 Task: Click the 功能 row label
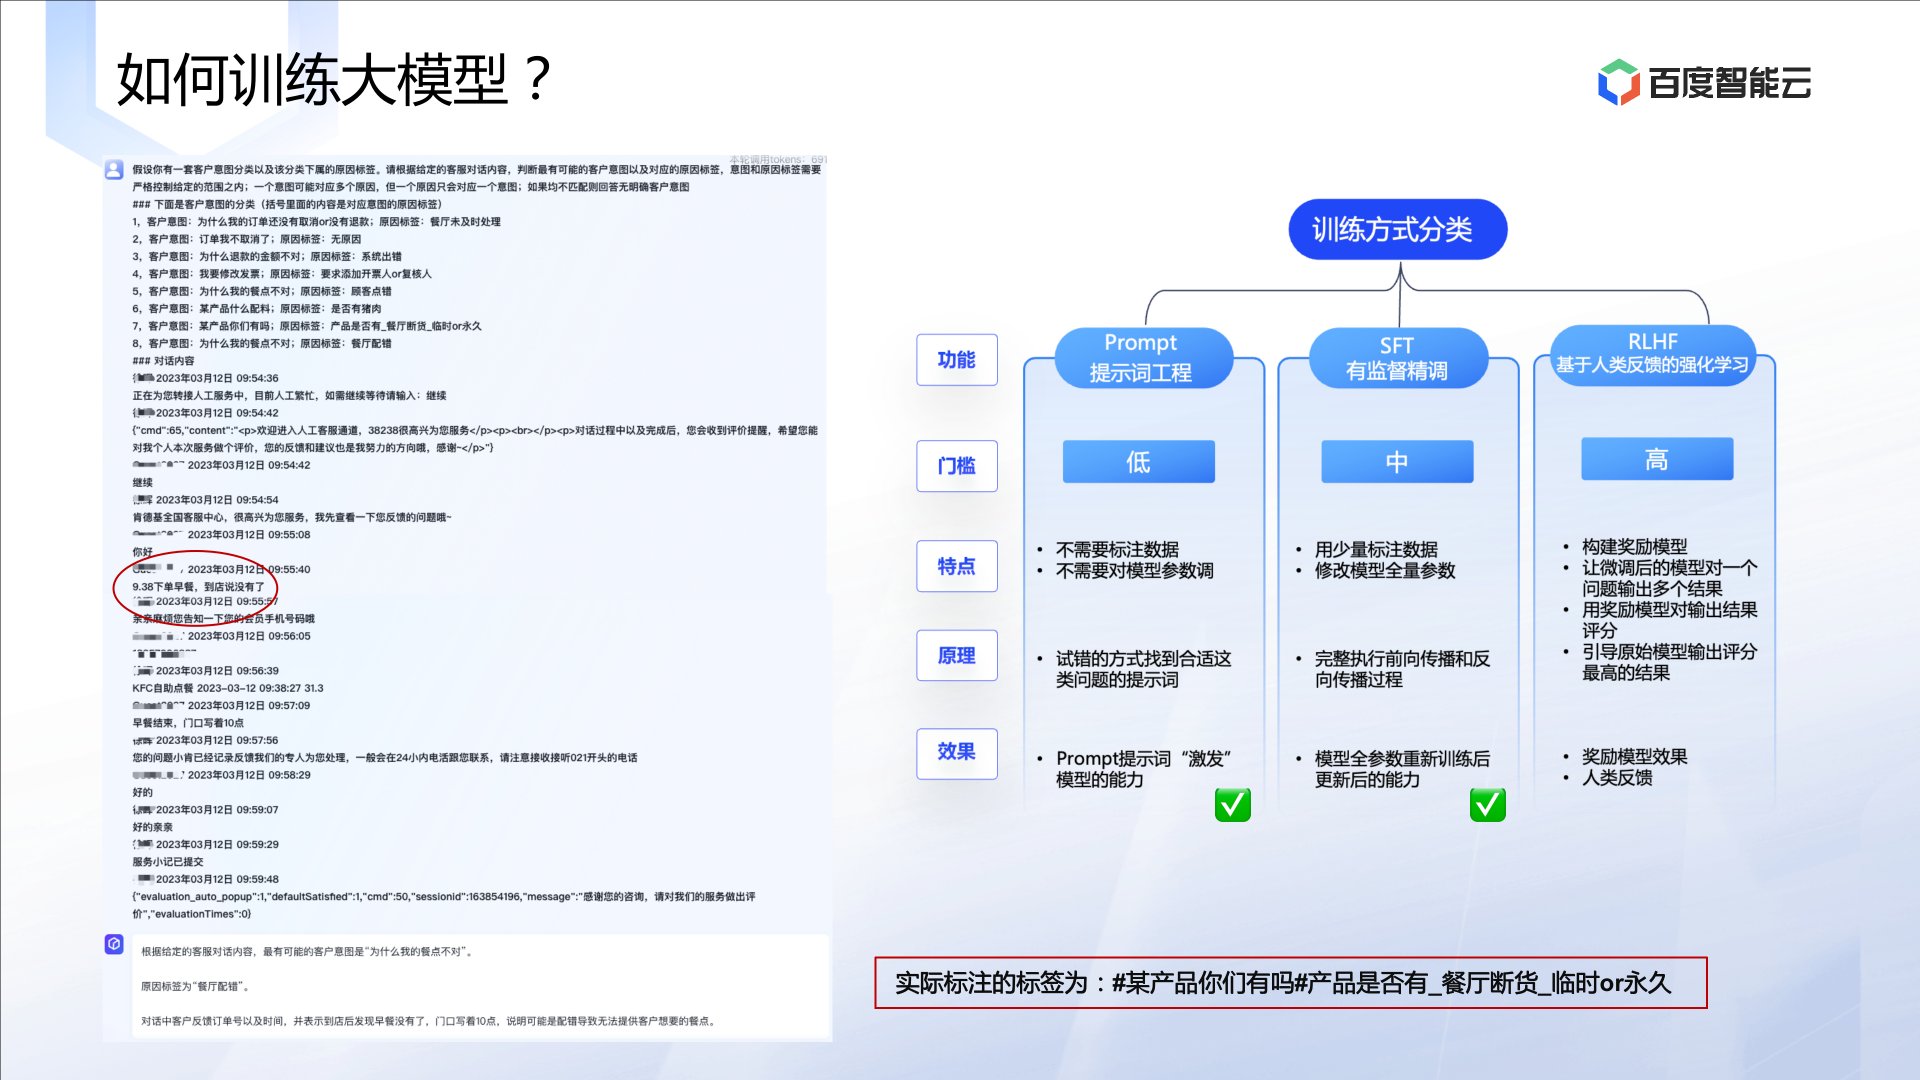[957, 359]
